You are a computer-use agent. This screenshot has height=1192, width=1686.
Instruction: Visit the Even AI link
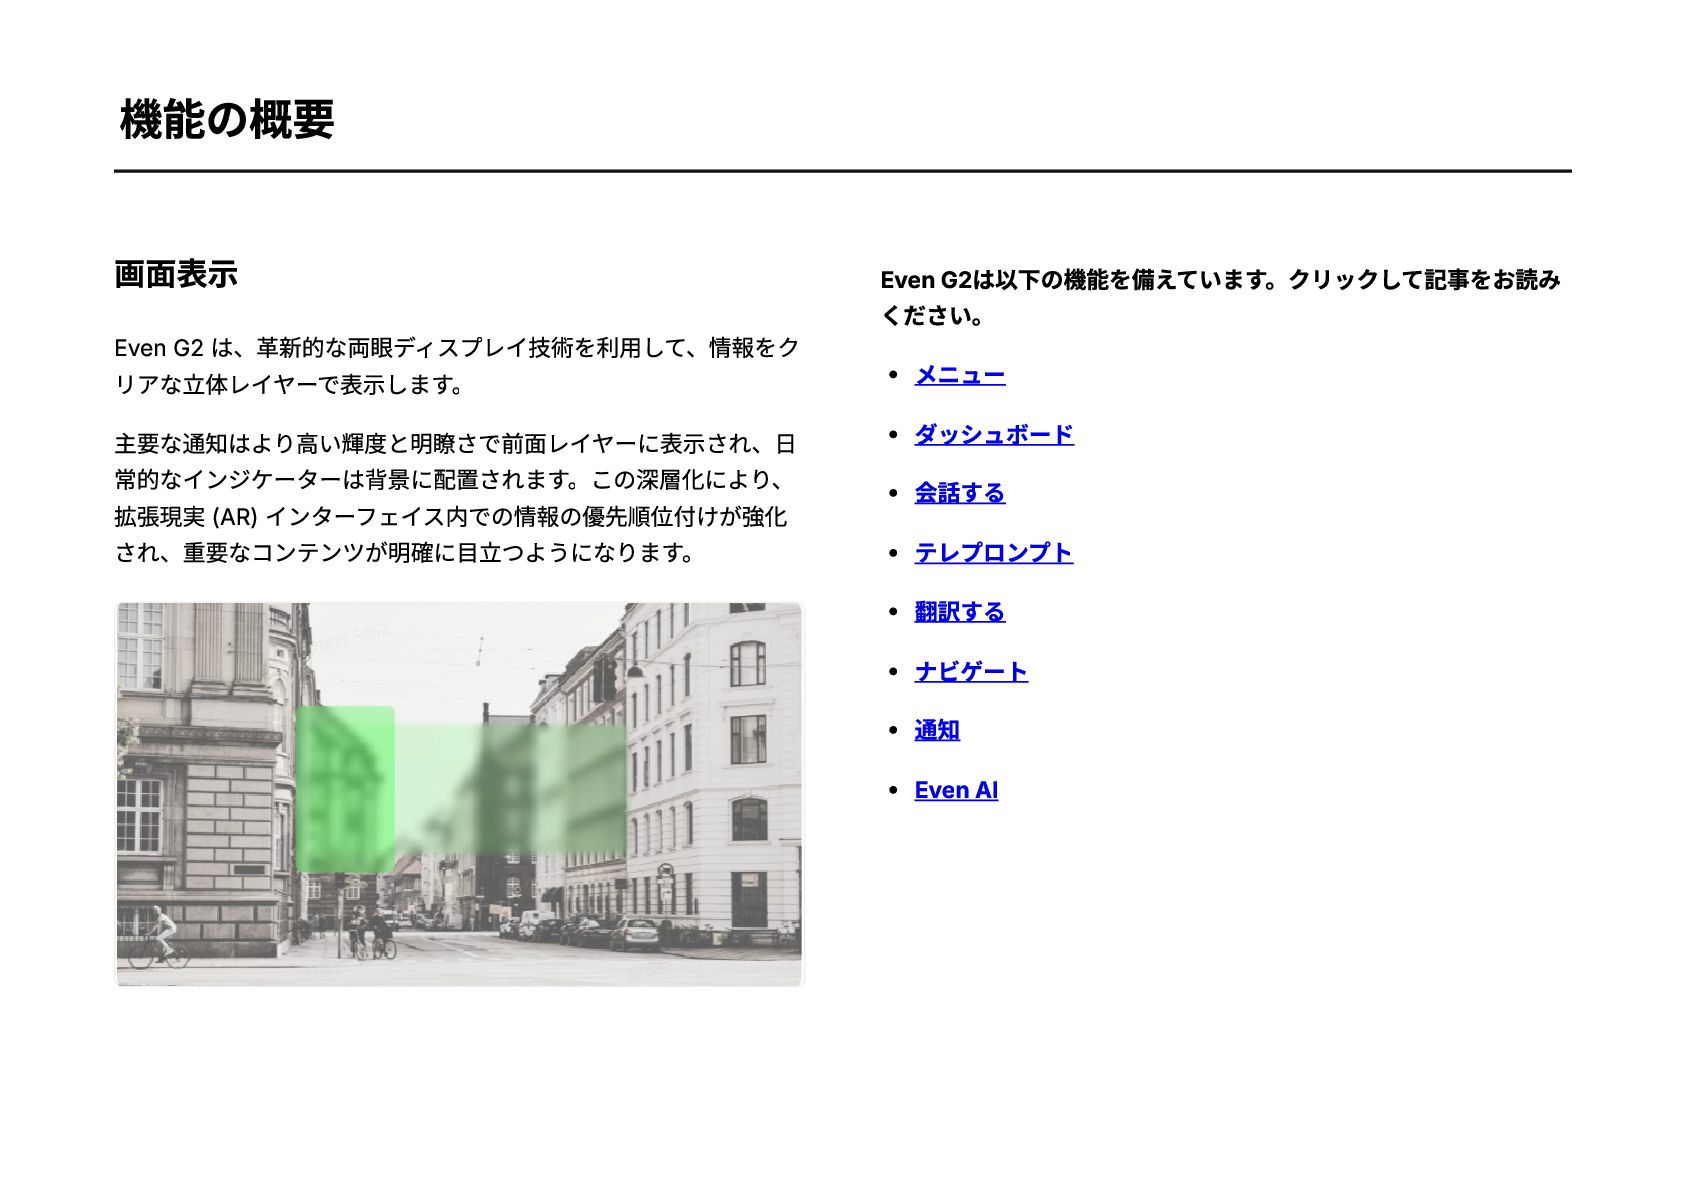955,790
